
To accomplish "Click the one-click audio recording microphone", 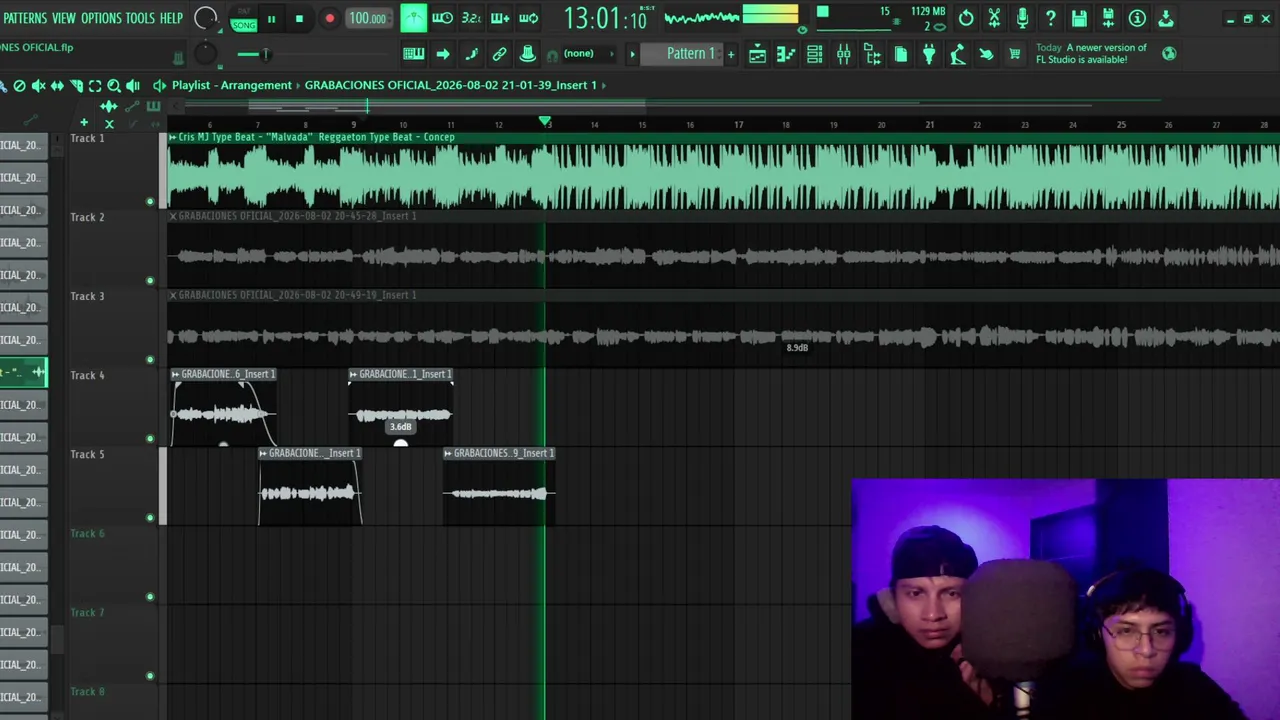I will tap(1022, 18).
